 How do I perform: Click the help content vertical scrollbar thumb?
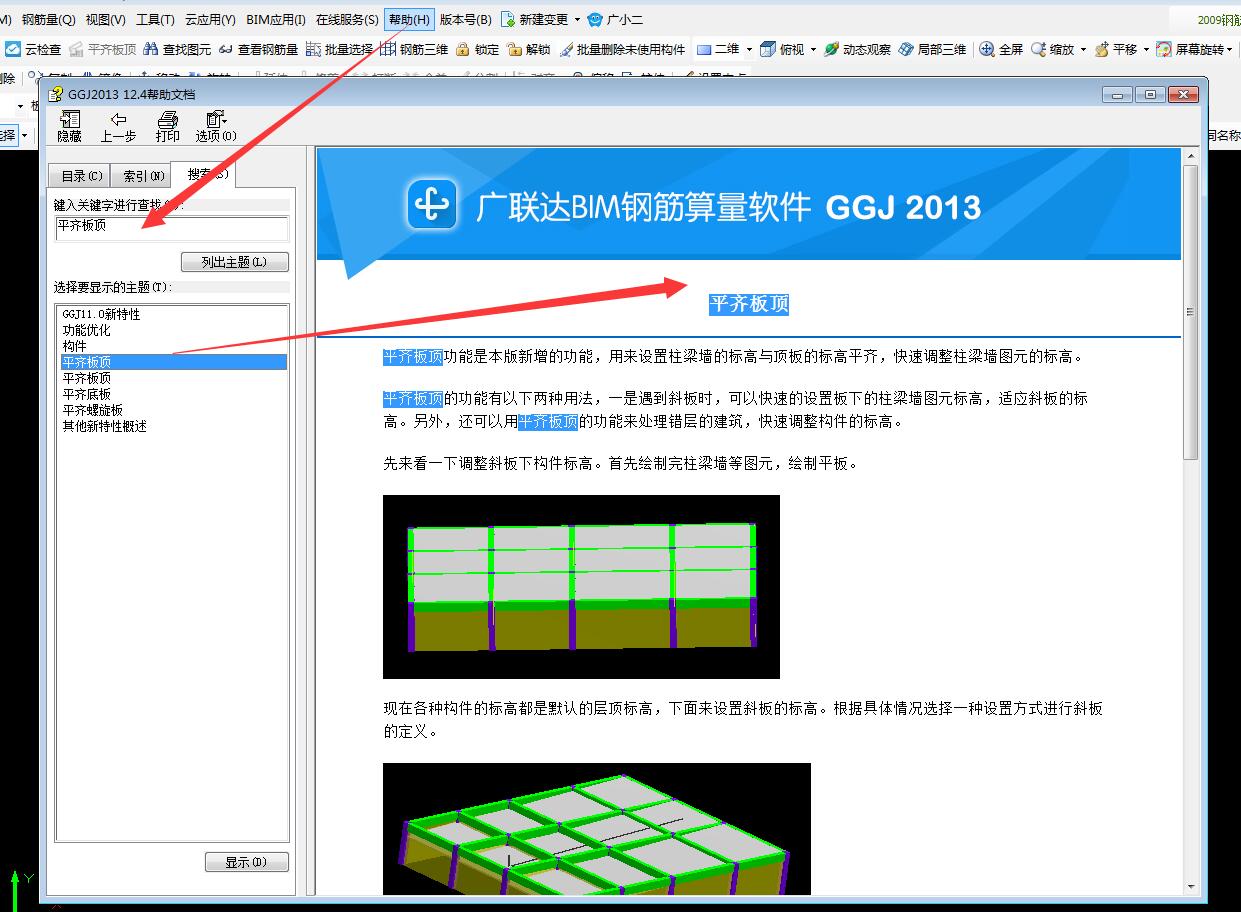pyautogui.click(x=1190, y=312)
